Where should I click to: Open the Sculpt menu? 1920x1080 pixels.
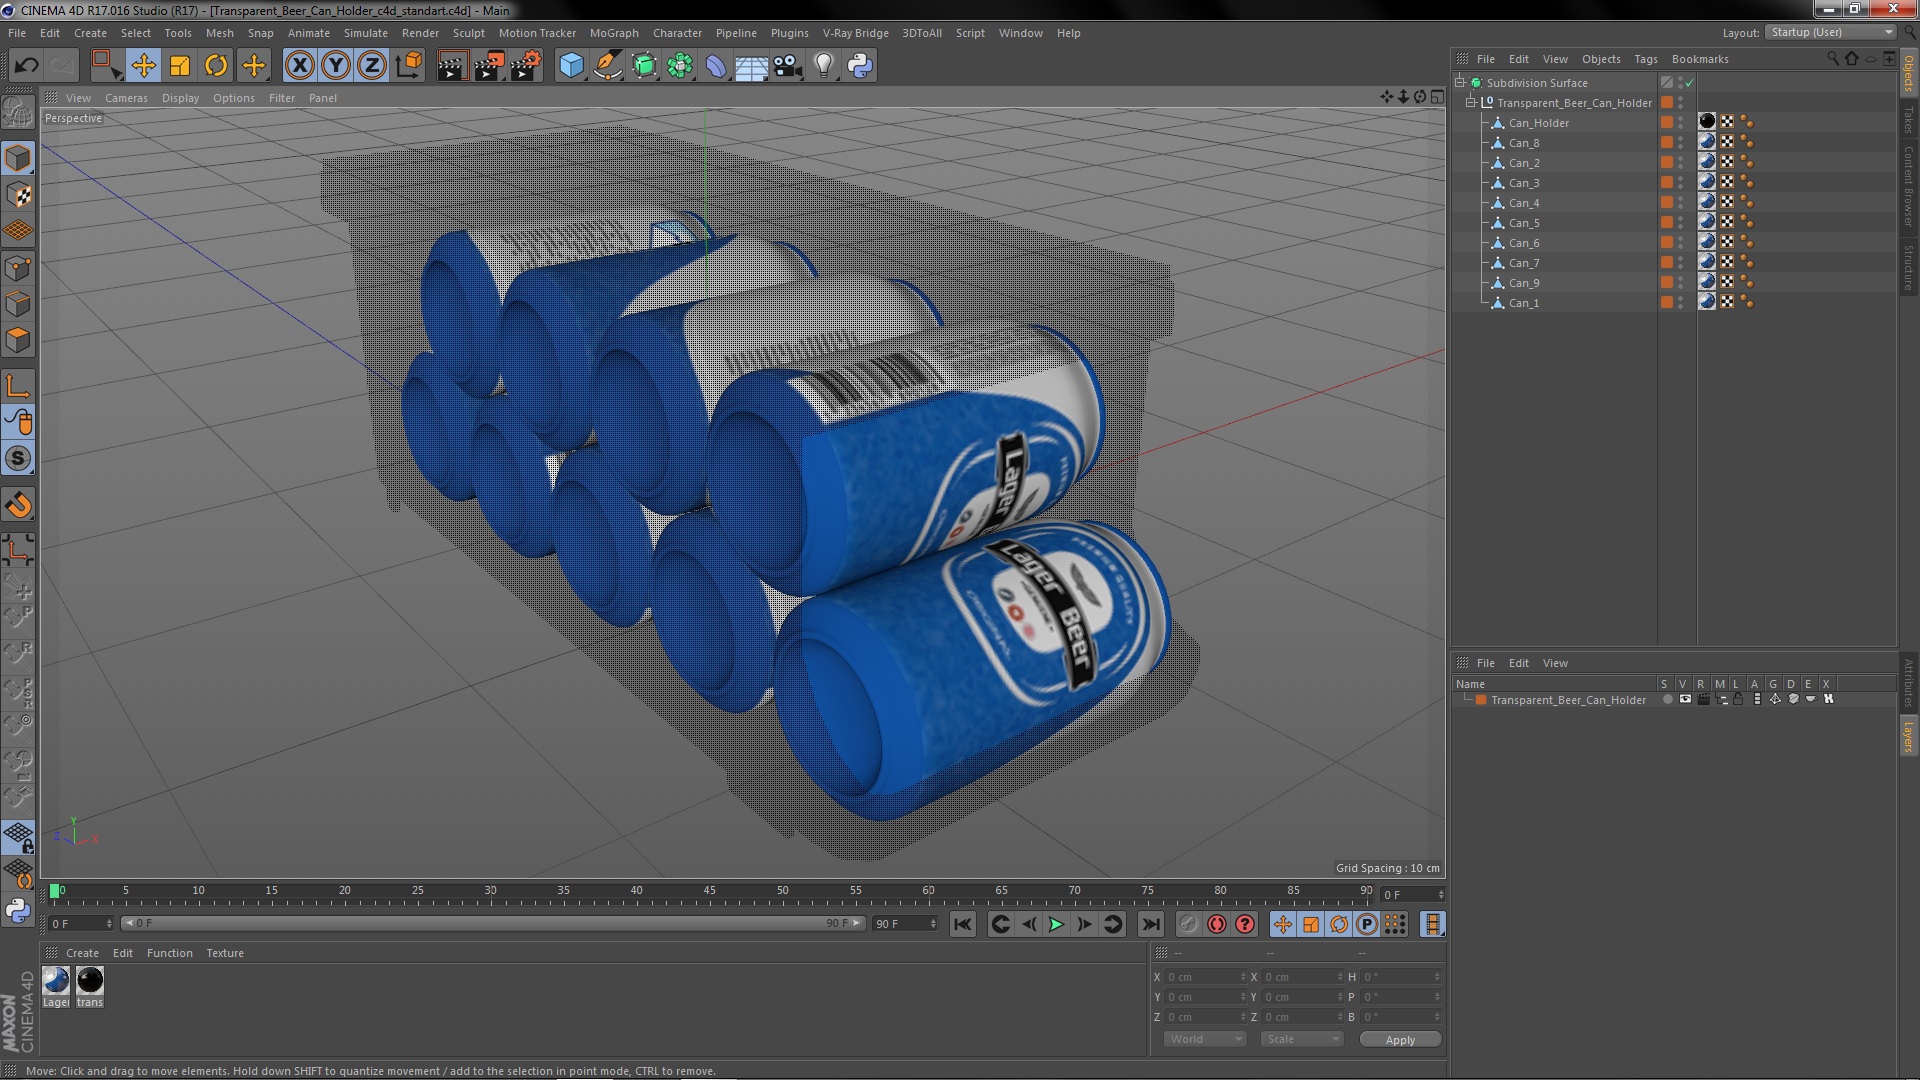click(468, 33)
